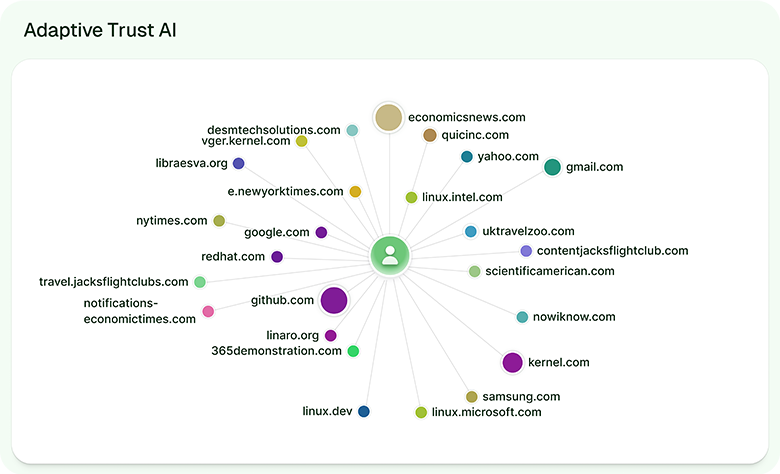Click the purple github.com node

point(334,300)
